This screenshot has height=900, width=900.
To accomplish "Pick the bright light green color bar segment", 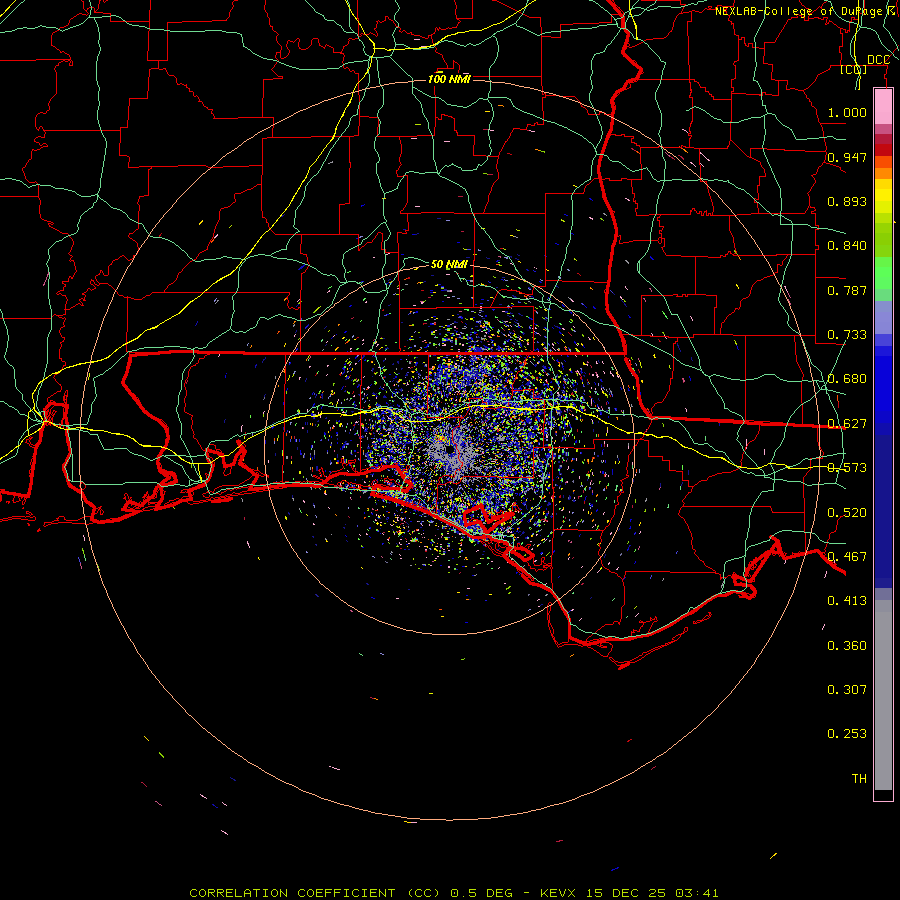I will pyautogui.click(x=883, y=273).
